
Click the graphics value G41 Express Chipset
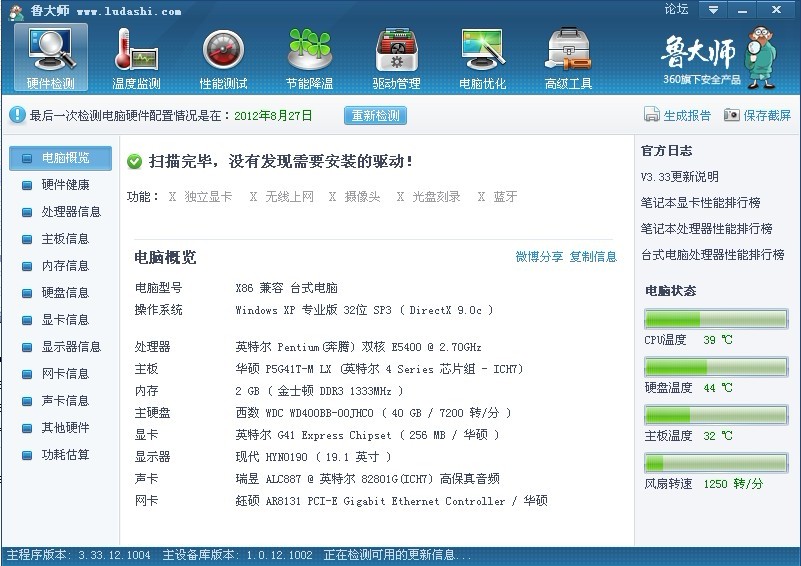[367, 435]
